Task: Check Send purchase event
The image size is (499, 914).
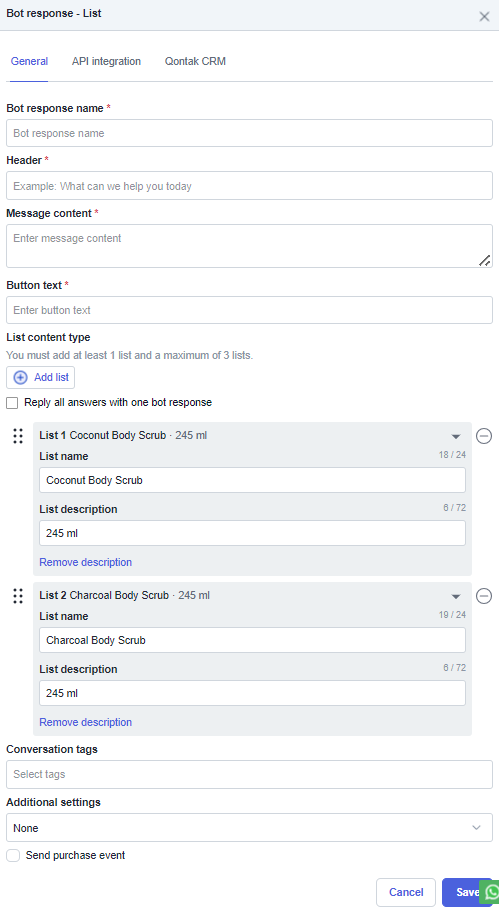Action: click(13, 855)
